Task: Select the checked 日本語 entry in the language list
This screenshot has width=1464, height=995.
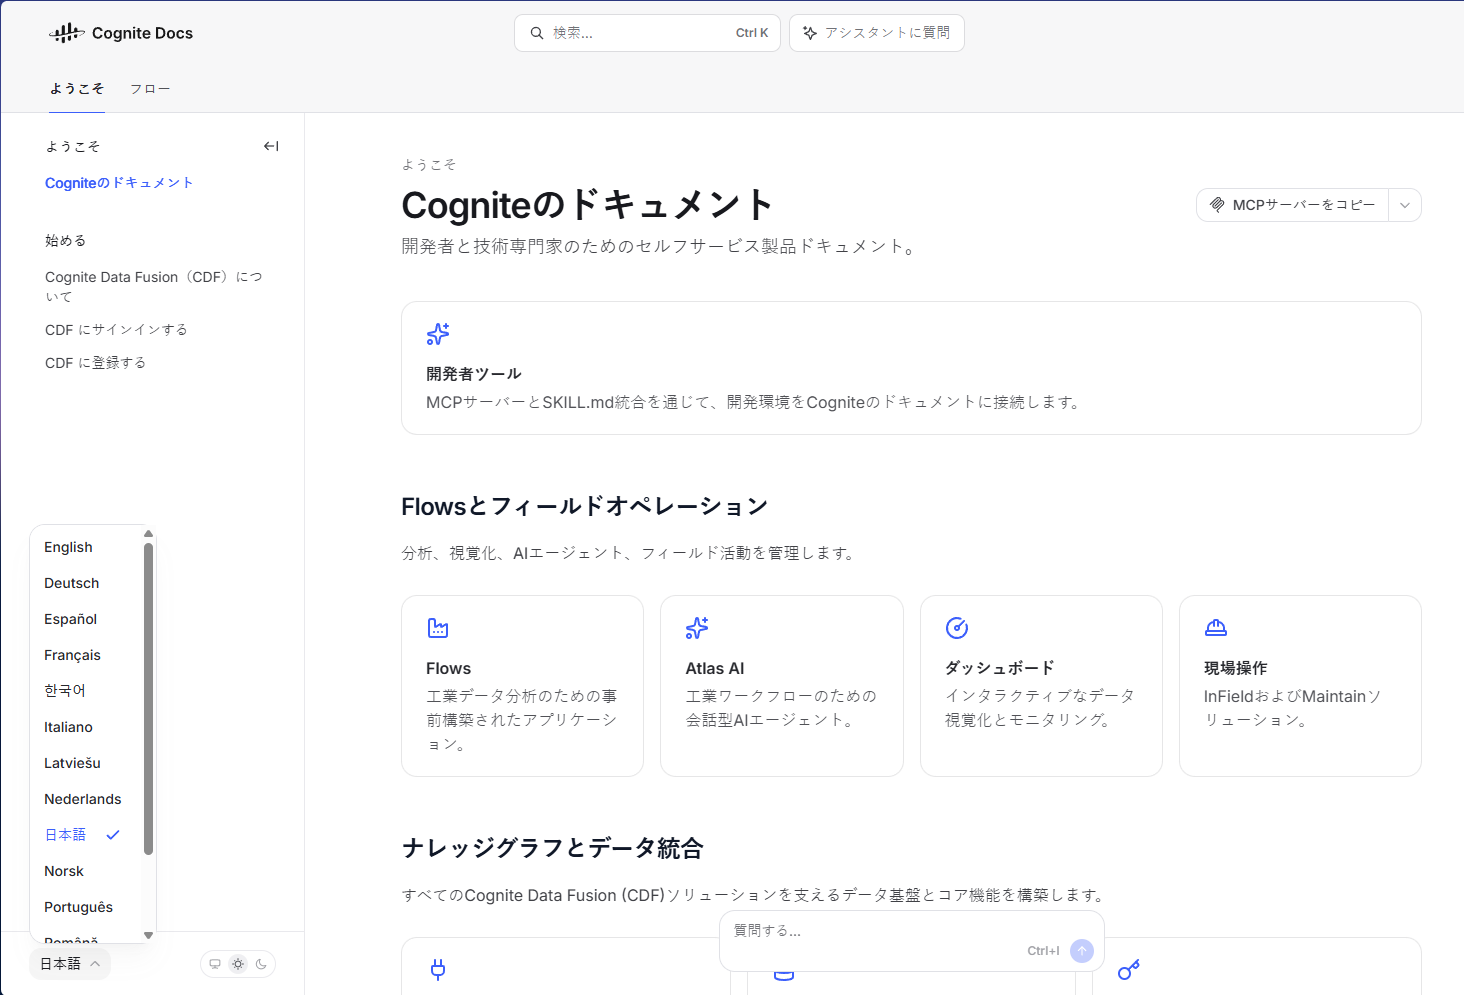Action: [x=86, y=835]
